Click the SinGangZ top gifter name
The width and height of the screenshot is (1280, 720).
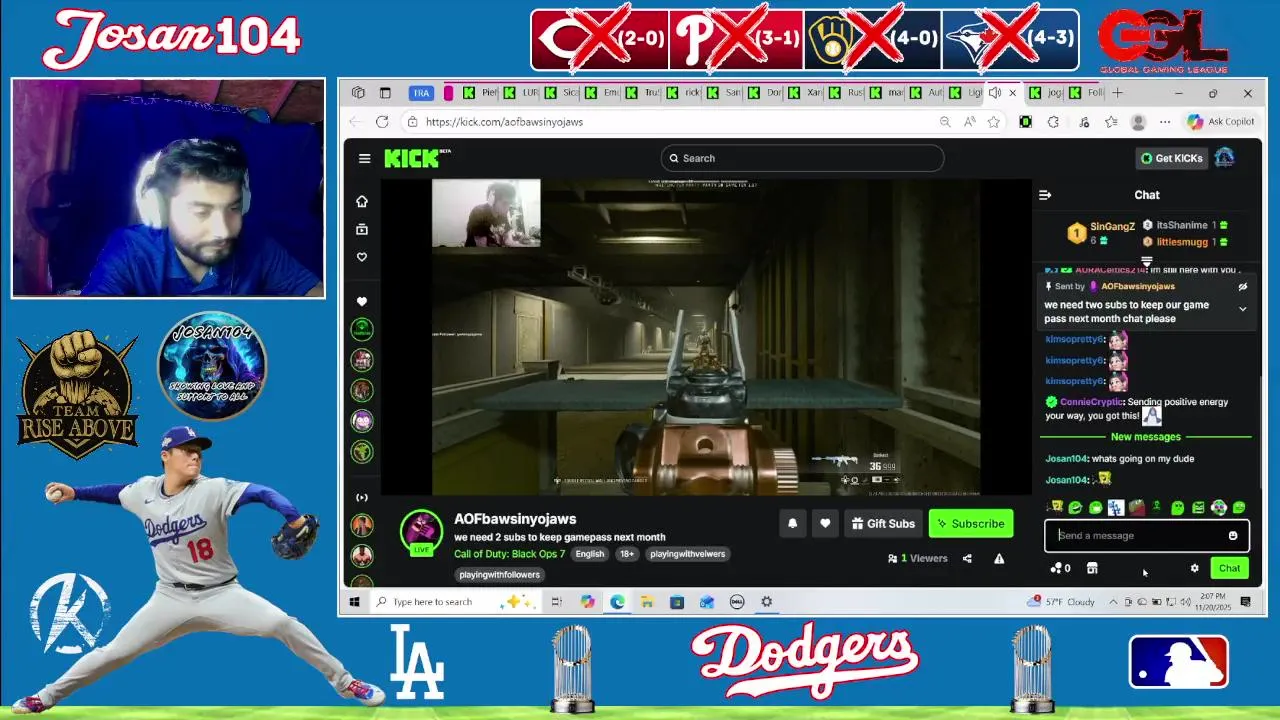[x=1112, y=227]
